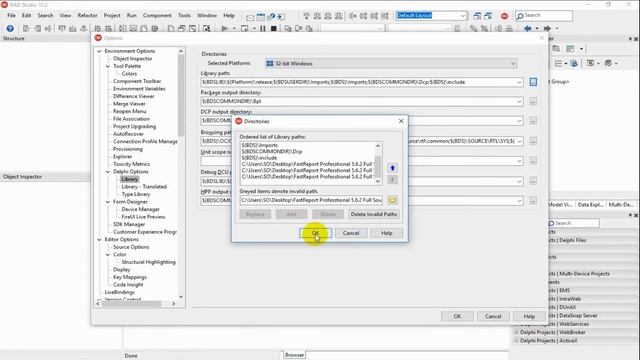Open the Component menu
Image resolution: width=640 pixels, height=360 pixels.
[157, 16]
